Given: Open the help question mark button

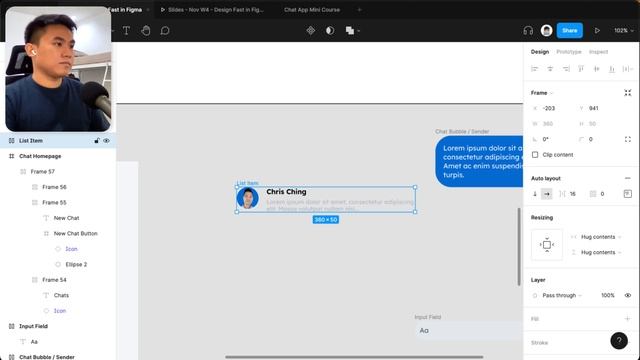Looking at the screenshot, I should click(619, 340).
